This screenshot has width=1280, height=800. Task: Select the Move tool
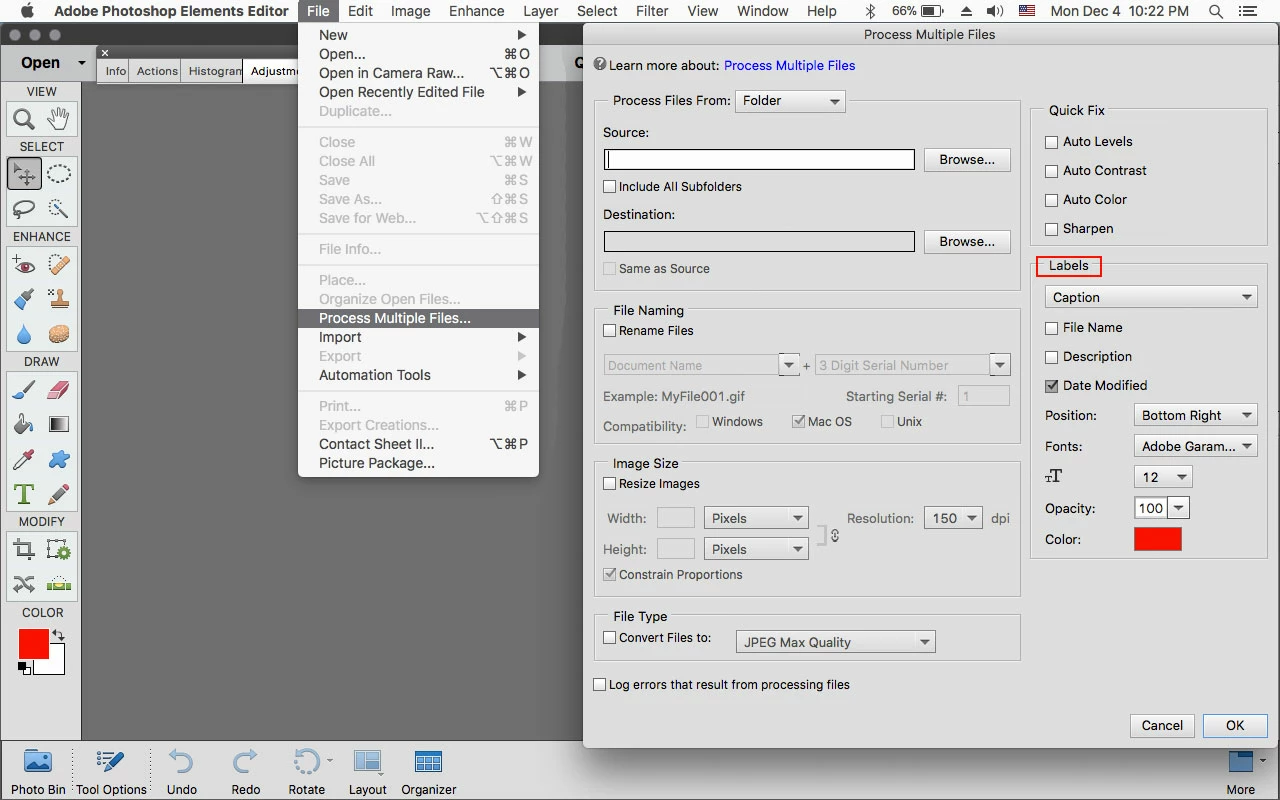[24, 174]
